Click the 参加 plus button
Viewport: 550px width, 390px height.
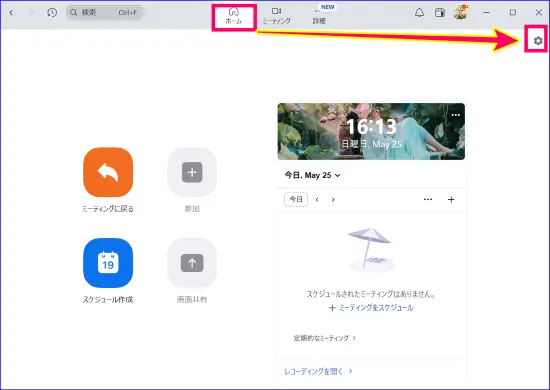(192, 172)
